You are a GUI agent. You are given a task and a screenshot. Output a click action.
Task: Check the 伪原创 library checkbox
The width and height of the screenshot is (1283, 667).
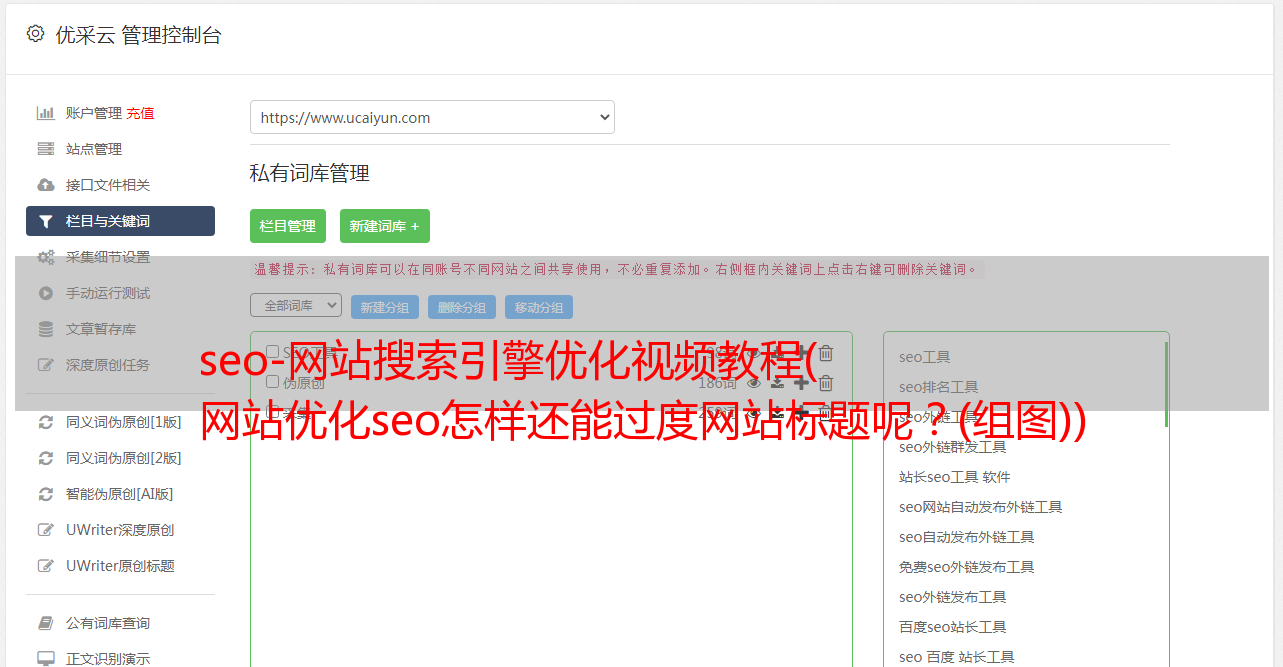pos(272,382)
